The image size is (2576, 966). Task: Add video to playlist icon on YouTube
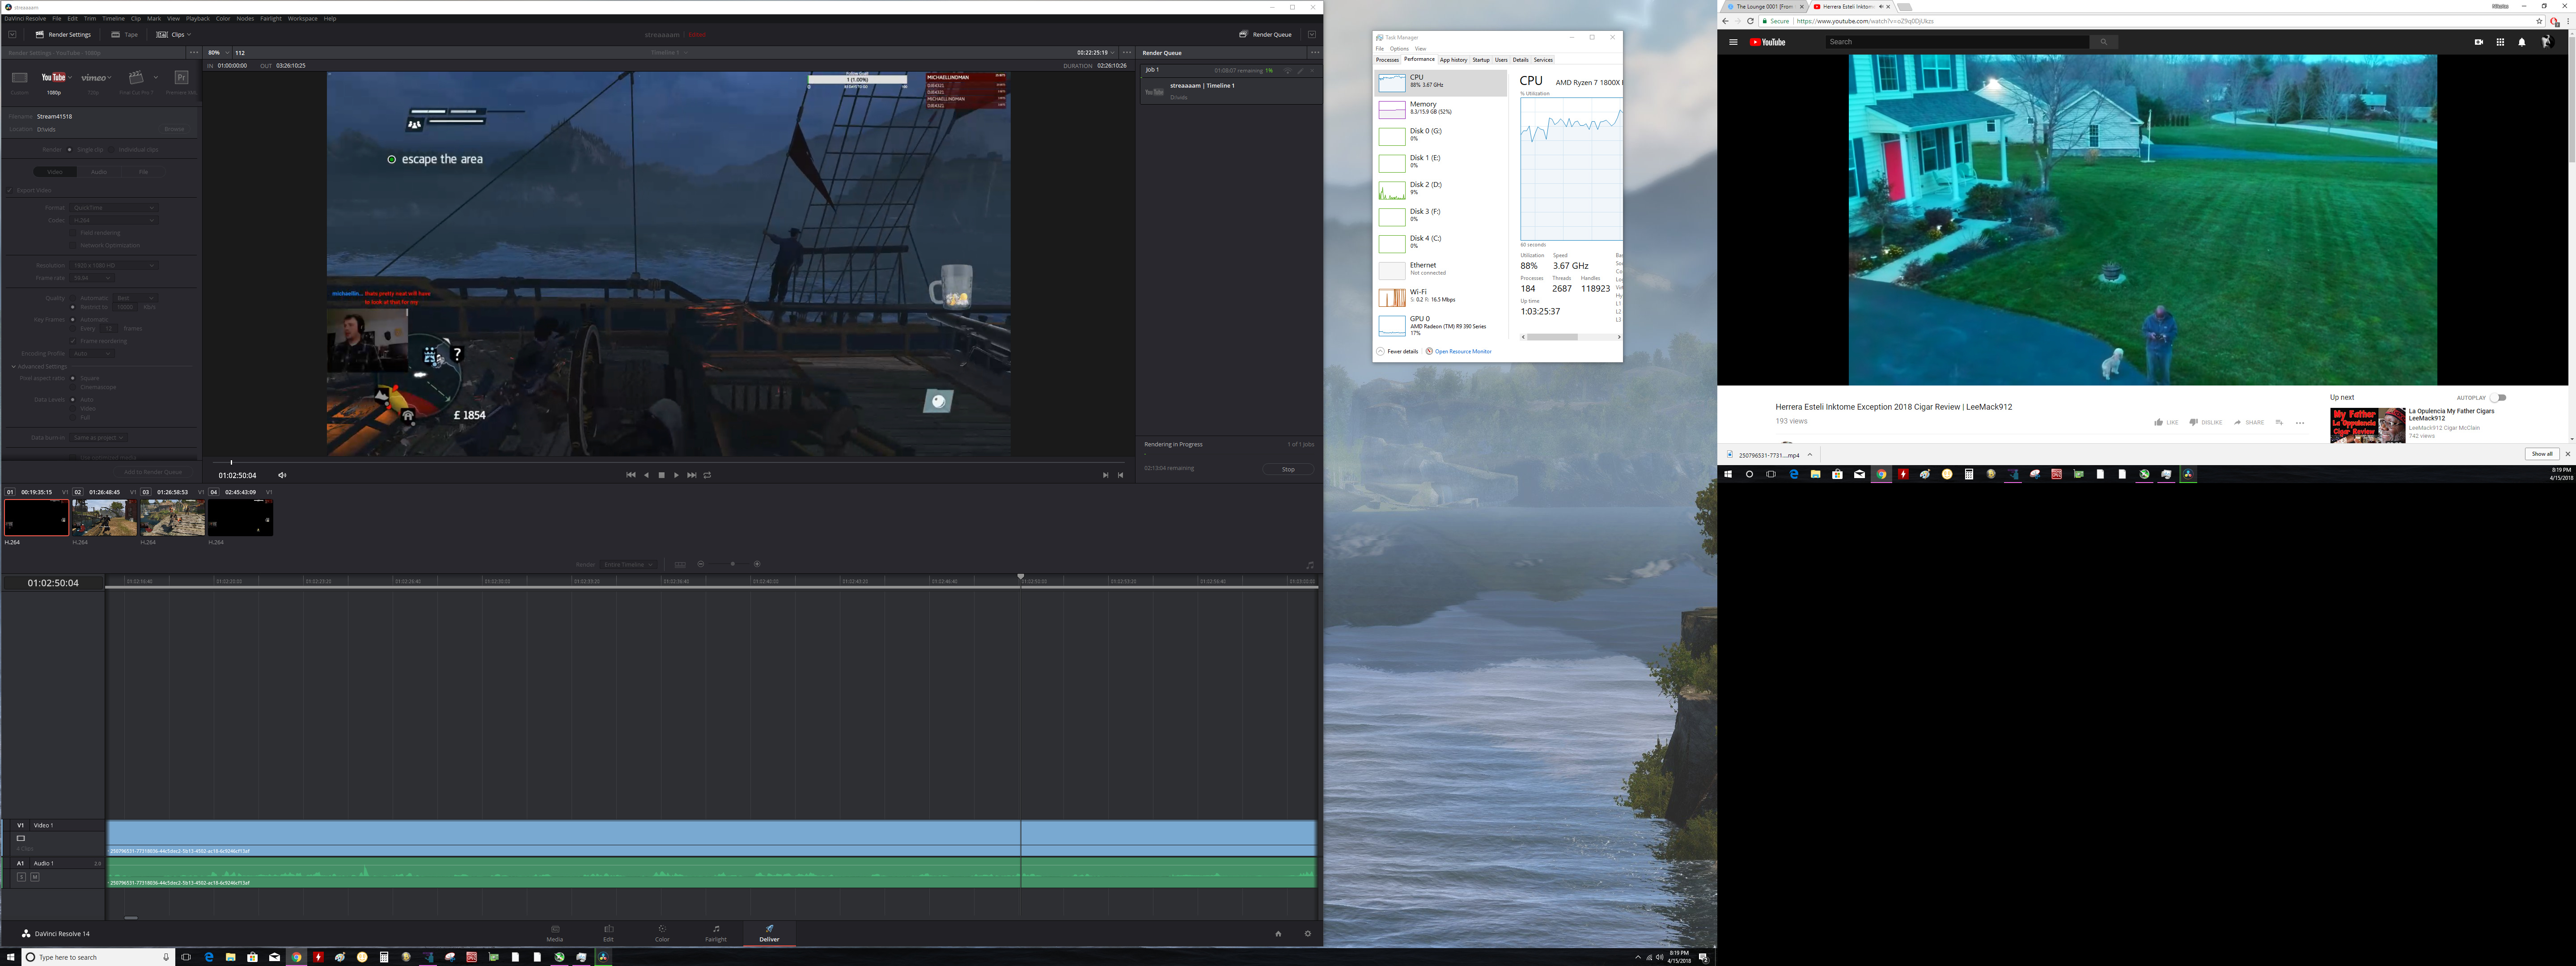coord(2279,422)
